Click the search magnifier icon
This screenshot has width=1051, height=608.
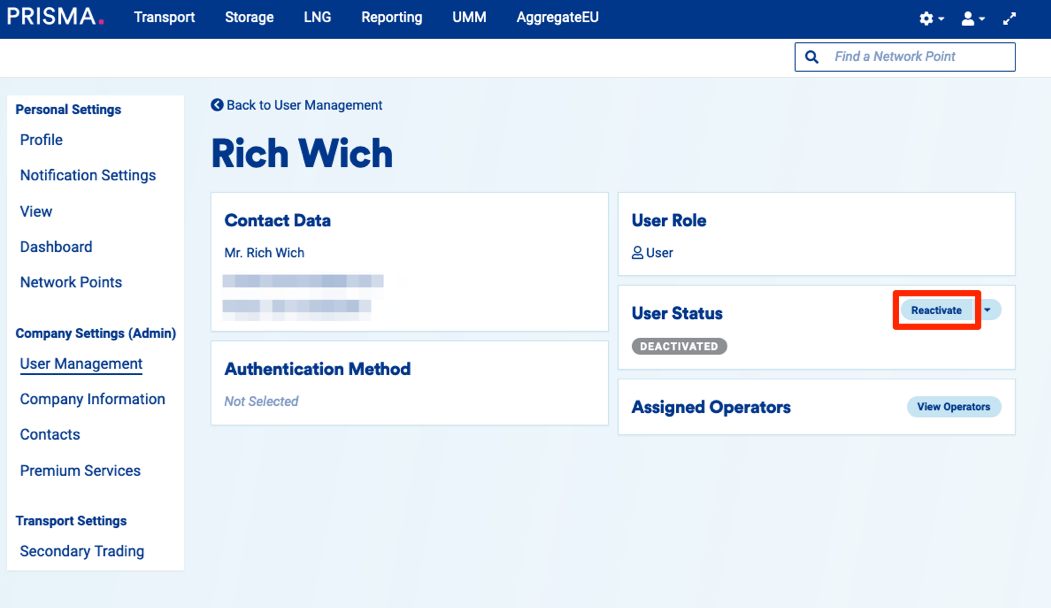pos(812,57)
